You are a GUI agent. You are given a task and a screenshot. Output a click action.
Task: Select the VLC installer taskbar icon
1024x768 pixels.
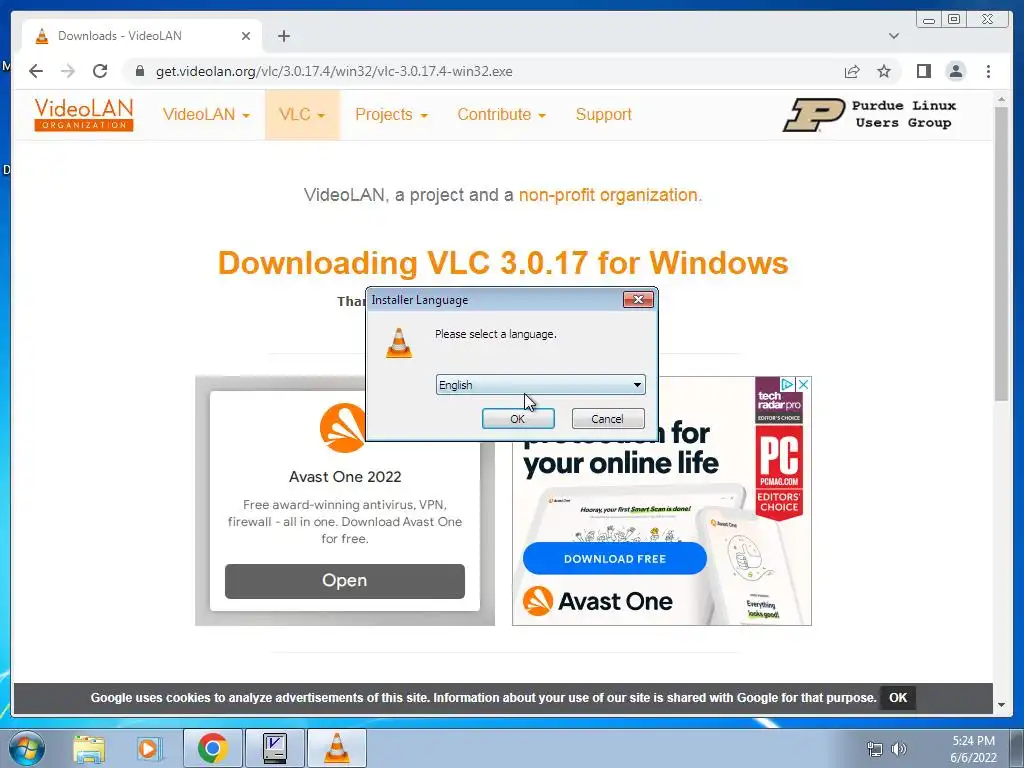pyautogui.click(x=336, y=748)
